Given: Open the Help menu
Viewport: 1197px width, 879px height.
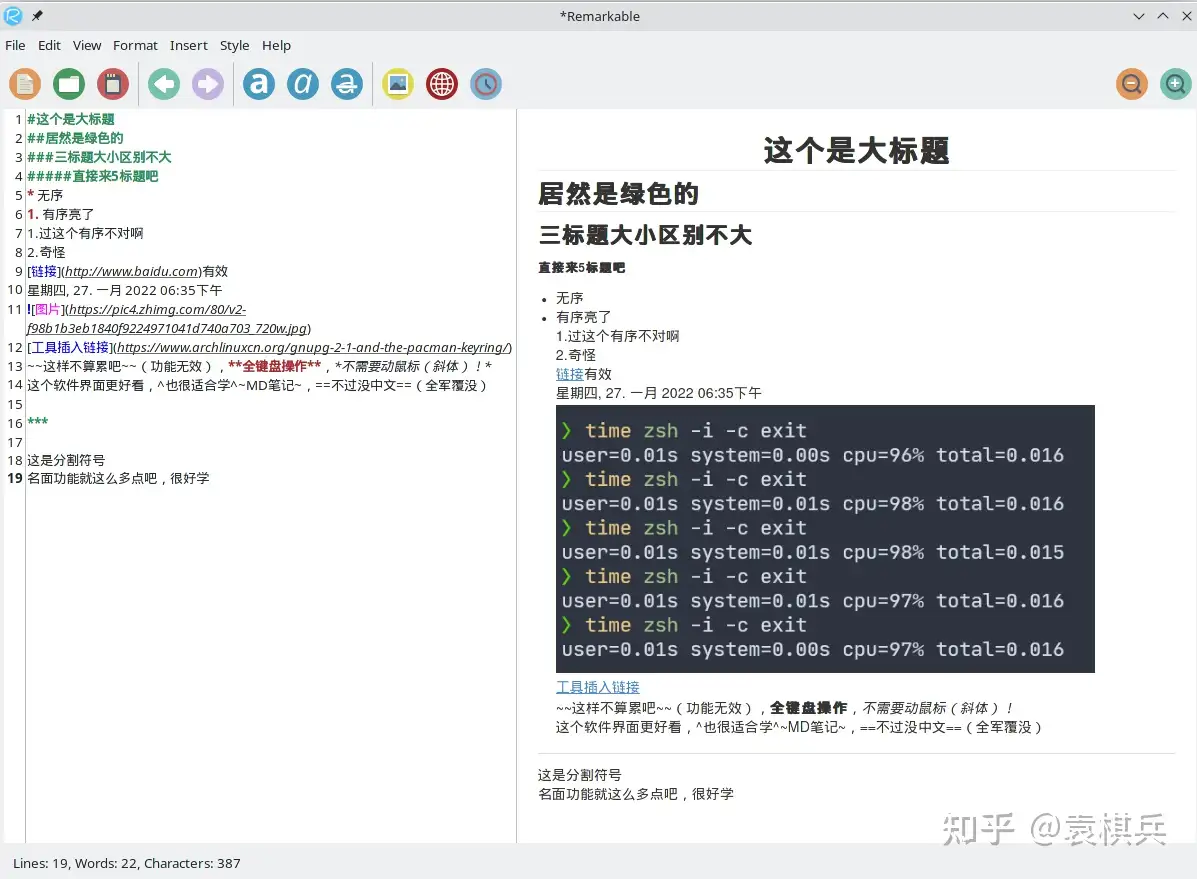Looking at the screenshot, I should point(276,45).
